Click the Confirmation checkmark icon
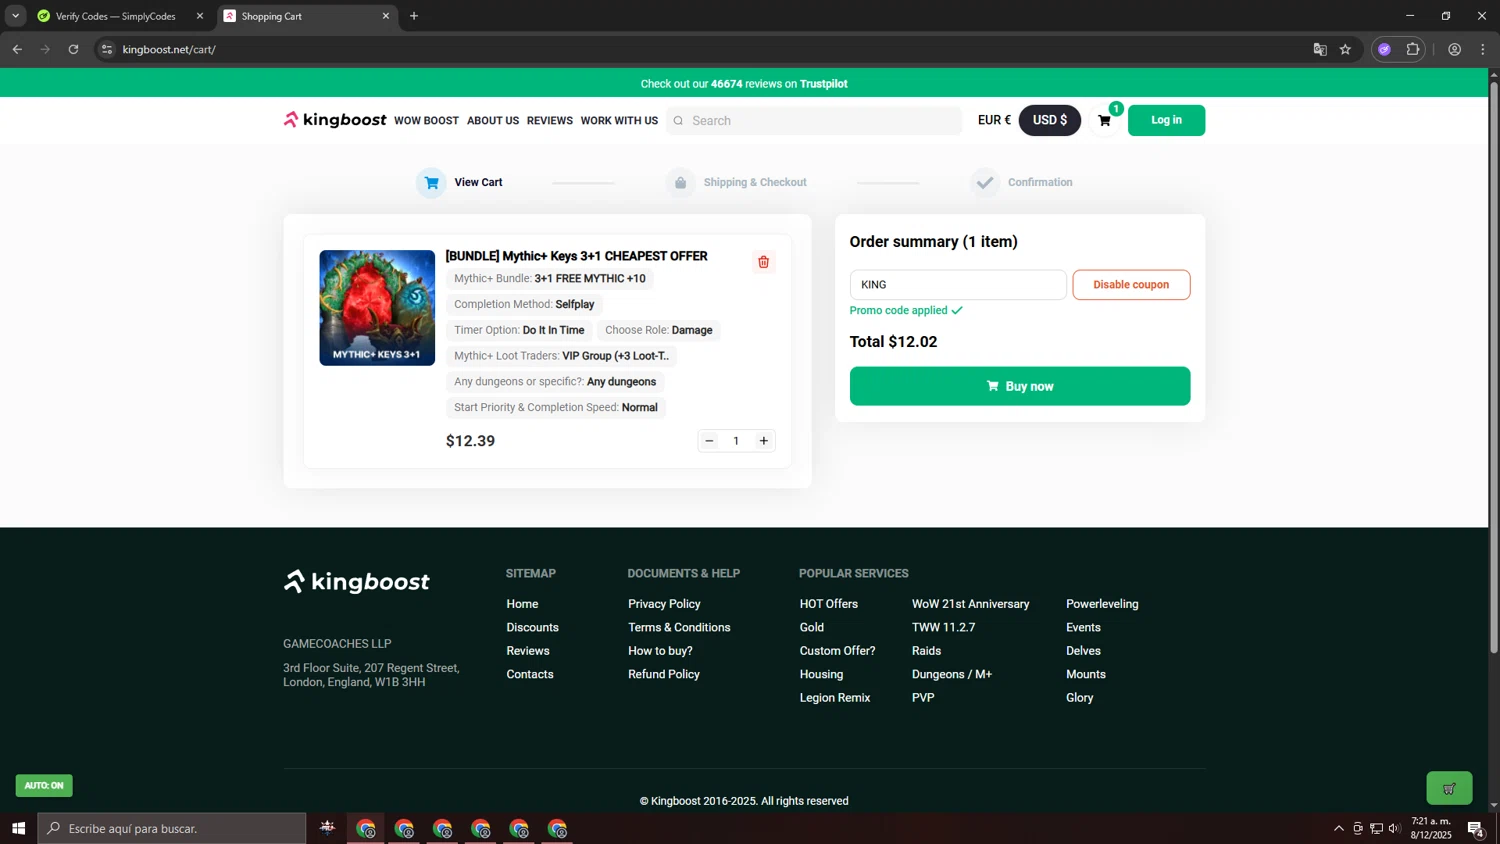This screenshot has width=1500, height=844. click(x=985, y=182)
